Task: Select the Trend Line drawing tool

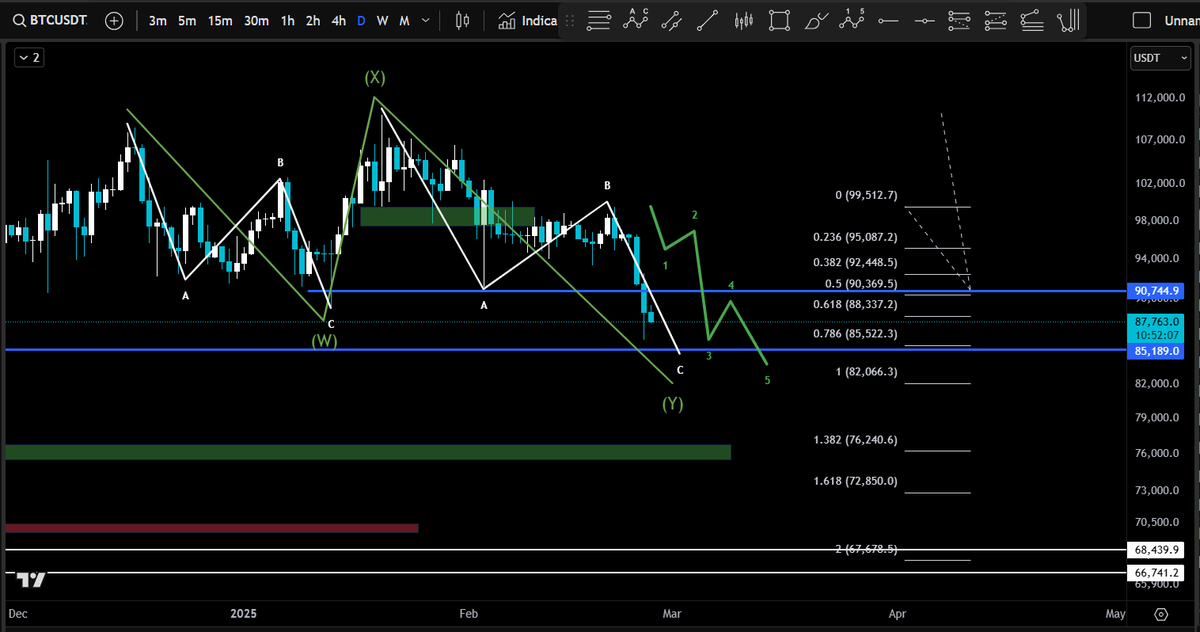Action: pos(708,20)
